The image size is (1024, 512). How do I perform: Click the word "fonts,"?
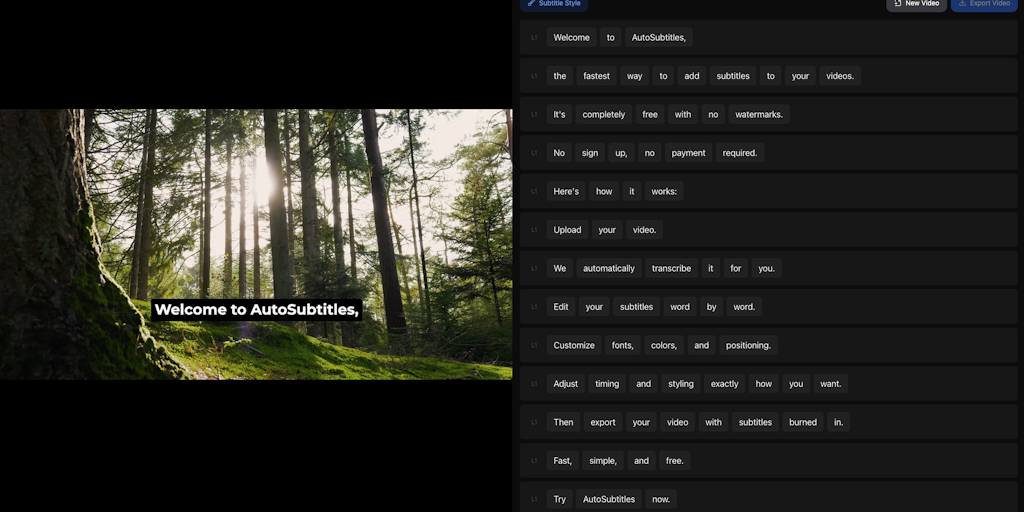(623, 345)
